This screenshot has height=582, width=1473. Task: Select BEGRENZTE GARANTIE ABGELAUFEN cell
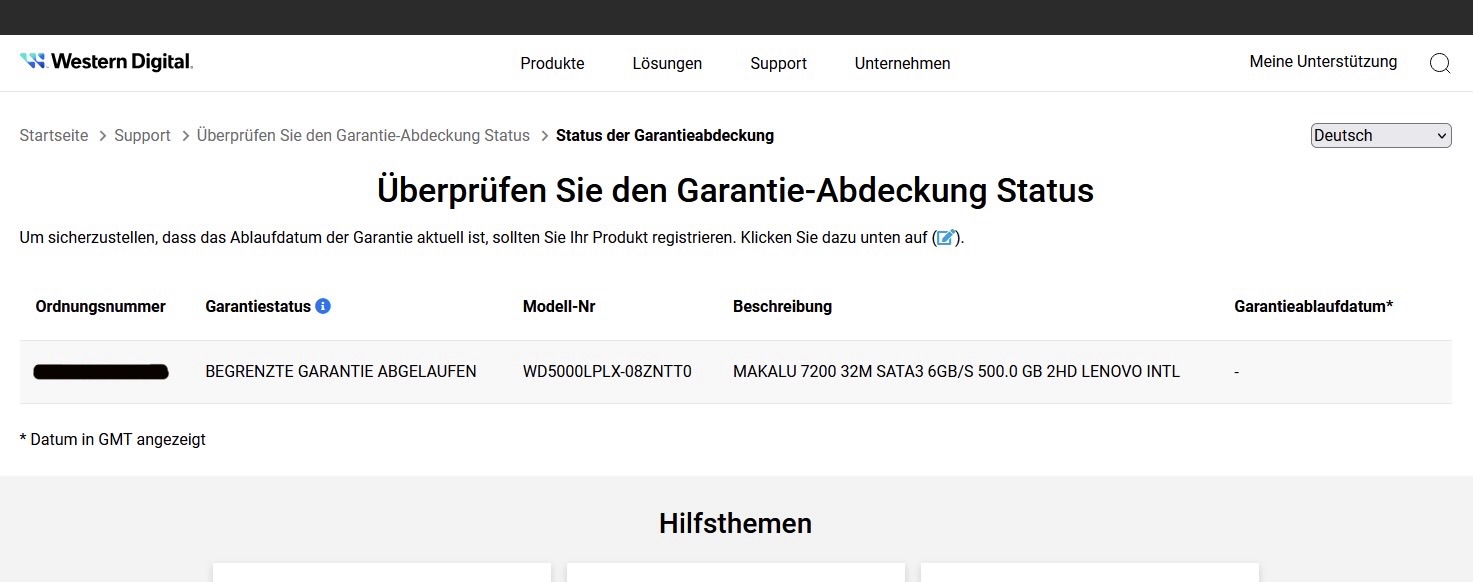(341, 371)
